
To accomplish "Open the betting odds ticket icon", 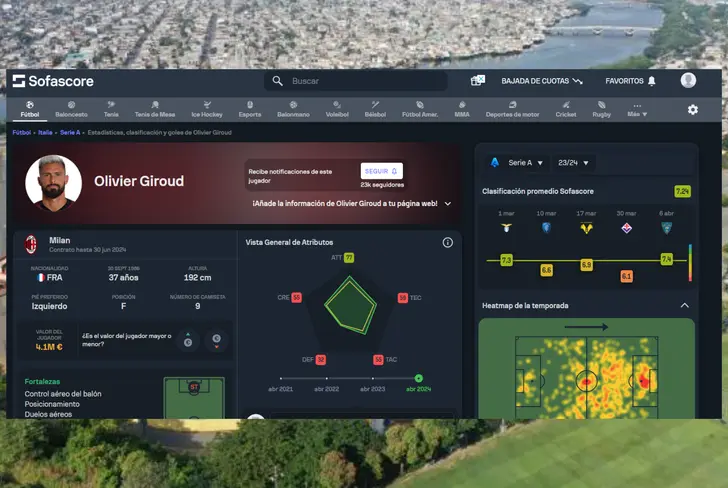I will [x=478, y=81].
